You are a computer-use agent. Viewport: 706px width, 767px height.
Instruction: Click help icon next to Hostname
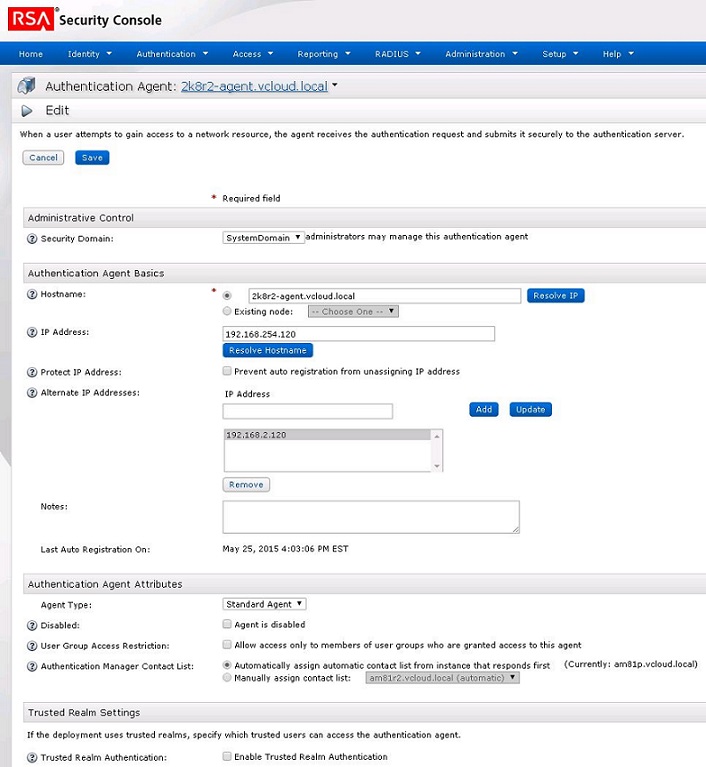(32, 294)
